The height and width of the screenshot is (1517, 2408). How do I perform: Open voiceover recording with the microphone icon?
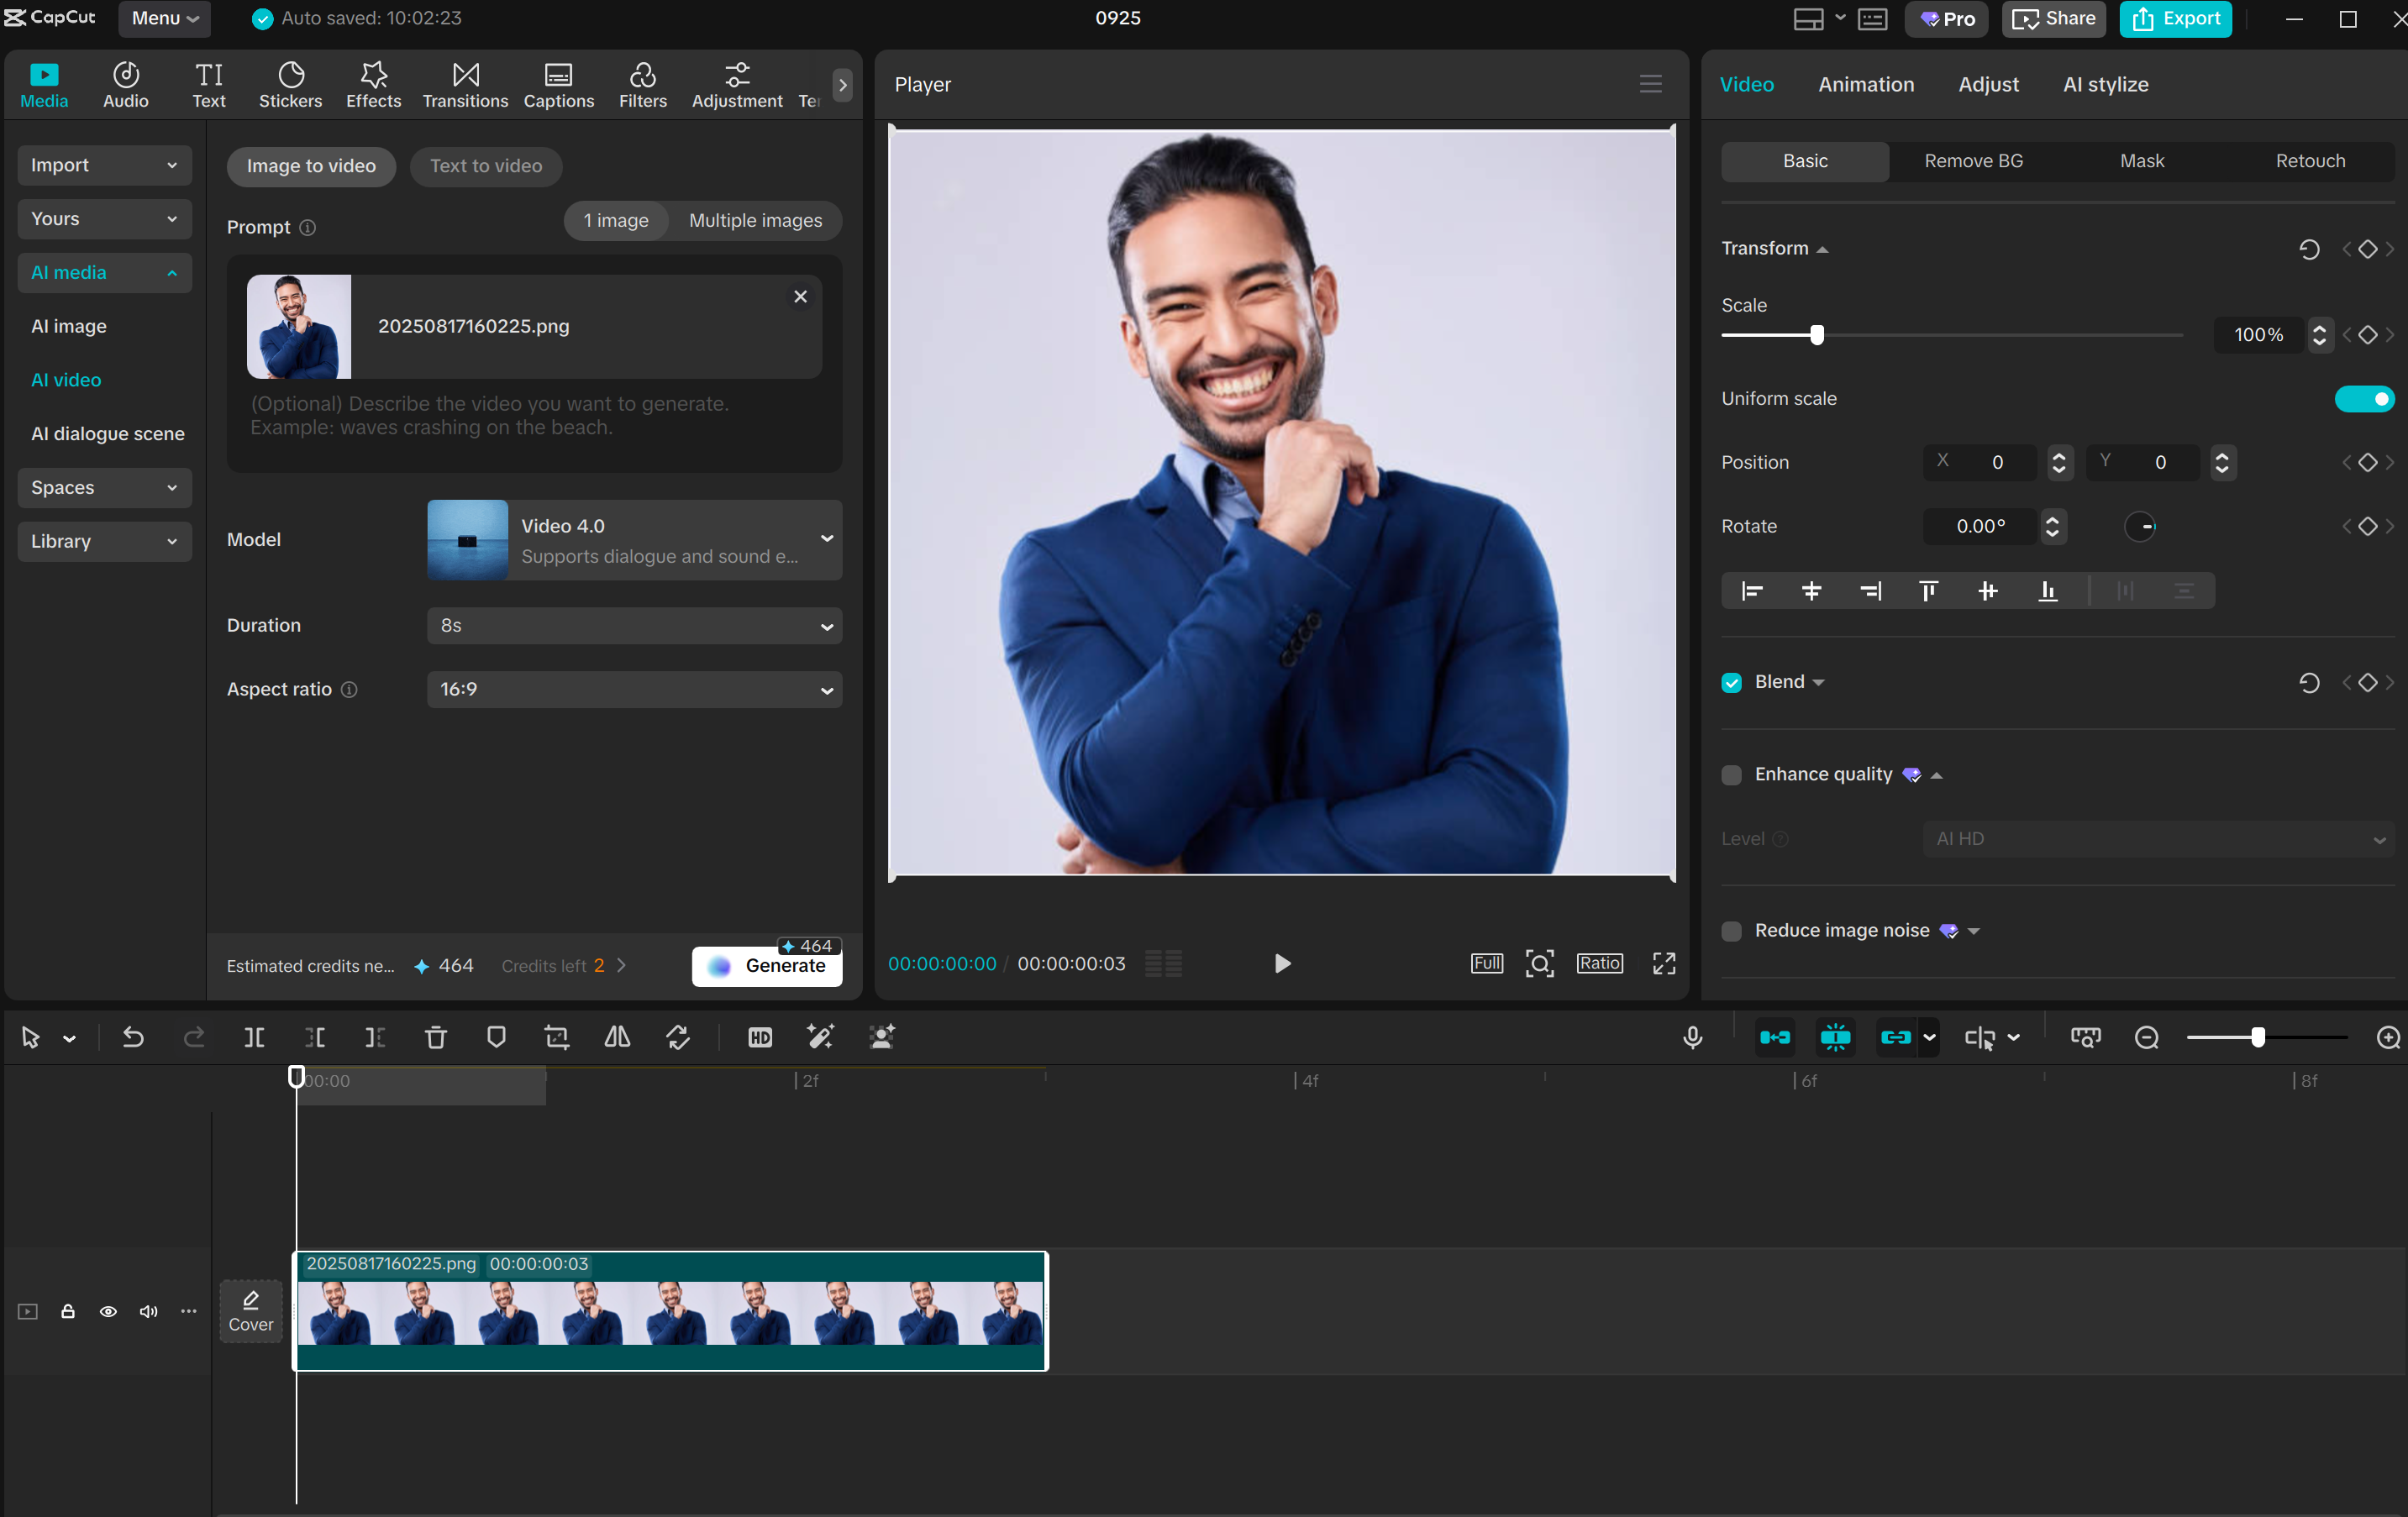point(1691,1037)
